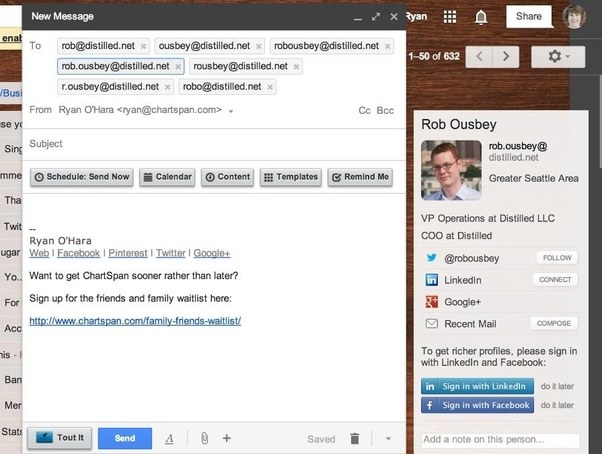Open the ChartSpan waitlist URL
Image resolution: width=602 pixels, height=454 pixels.
(135, 321)
